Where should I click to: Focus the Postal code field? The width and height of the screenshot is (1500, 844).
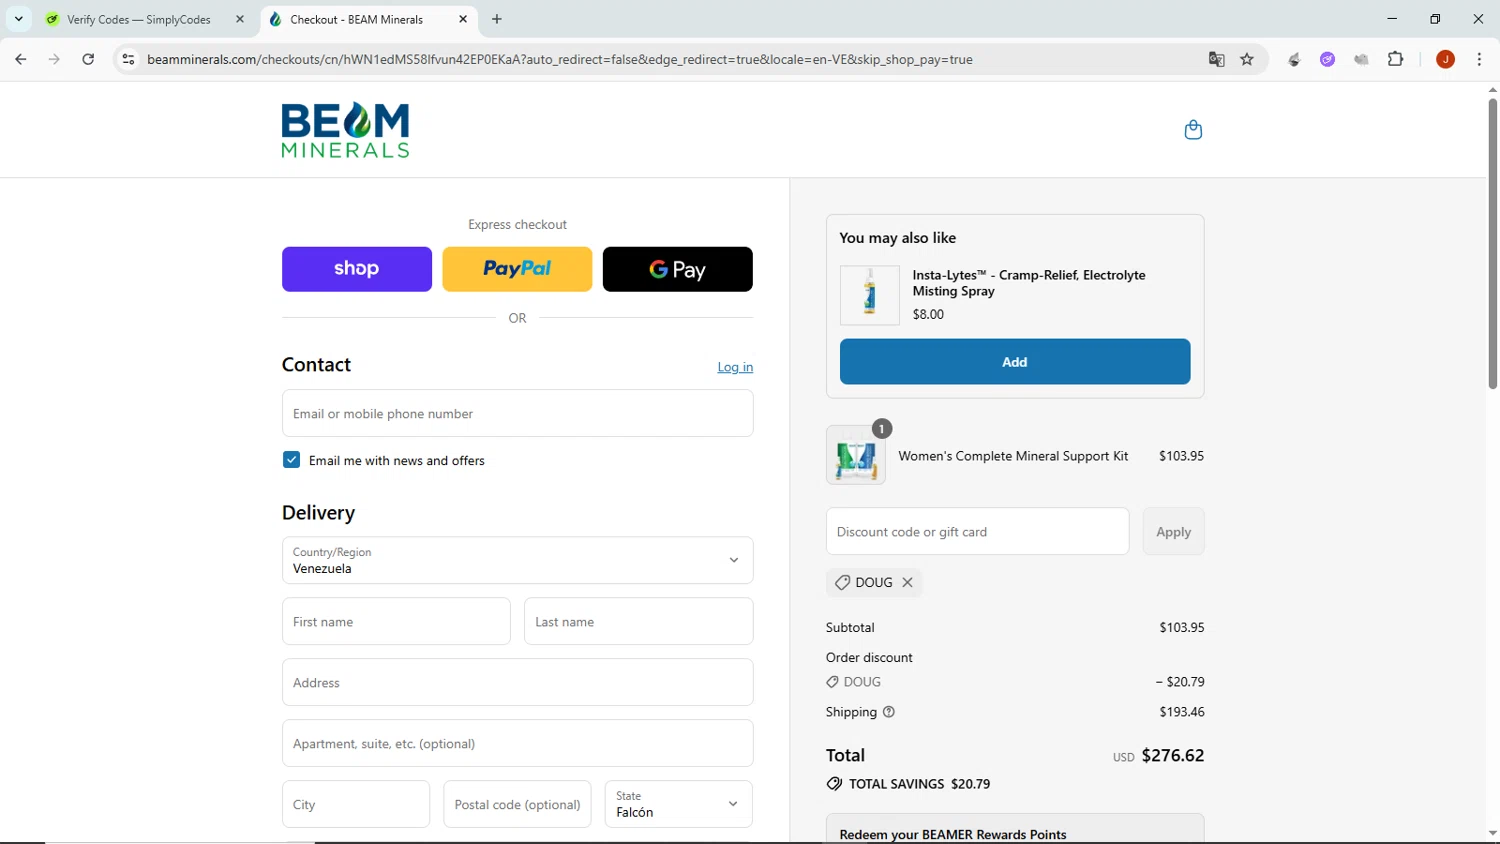tap(517, 804)
